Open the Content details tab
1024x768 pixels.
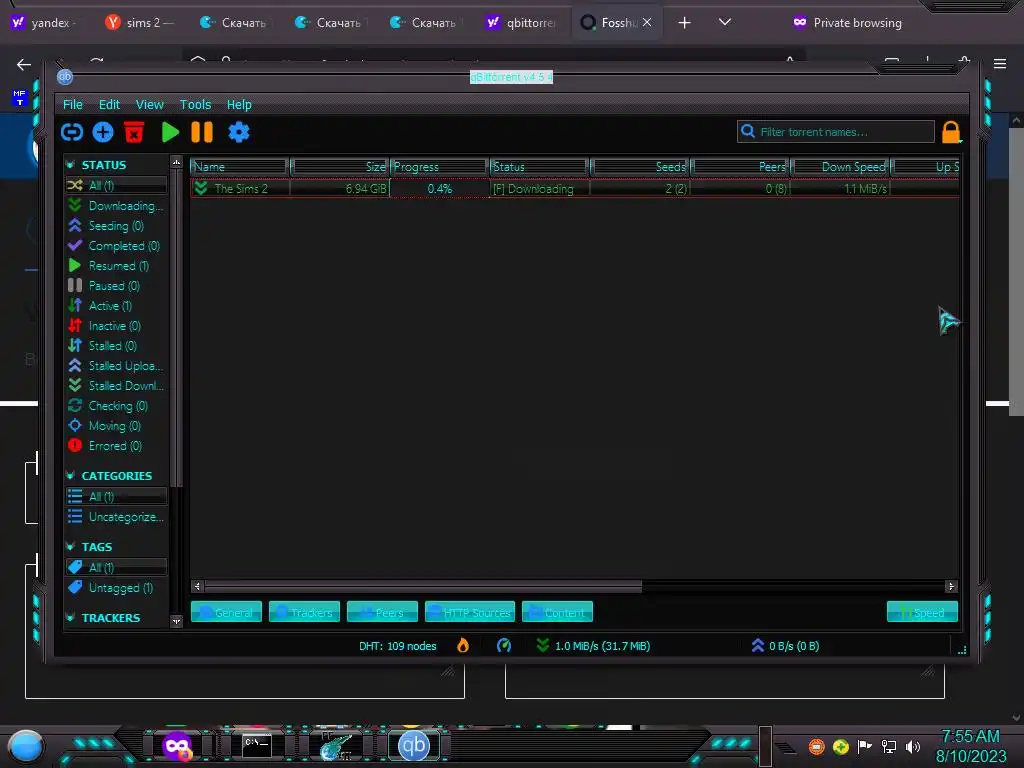[558, 612]
